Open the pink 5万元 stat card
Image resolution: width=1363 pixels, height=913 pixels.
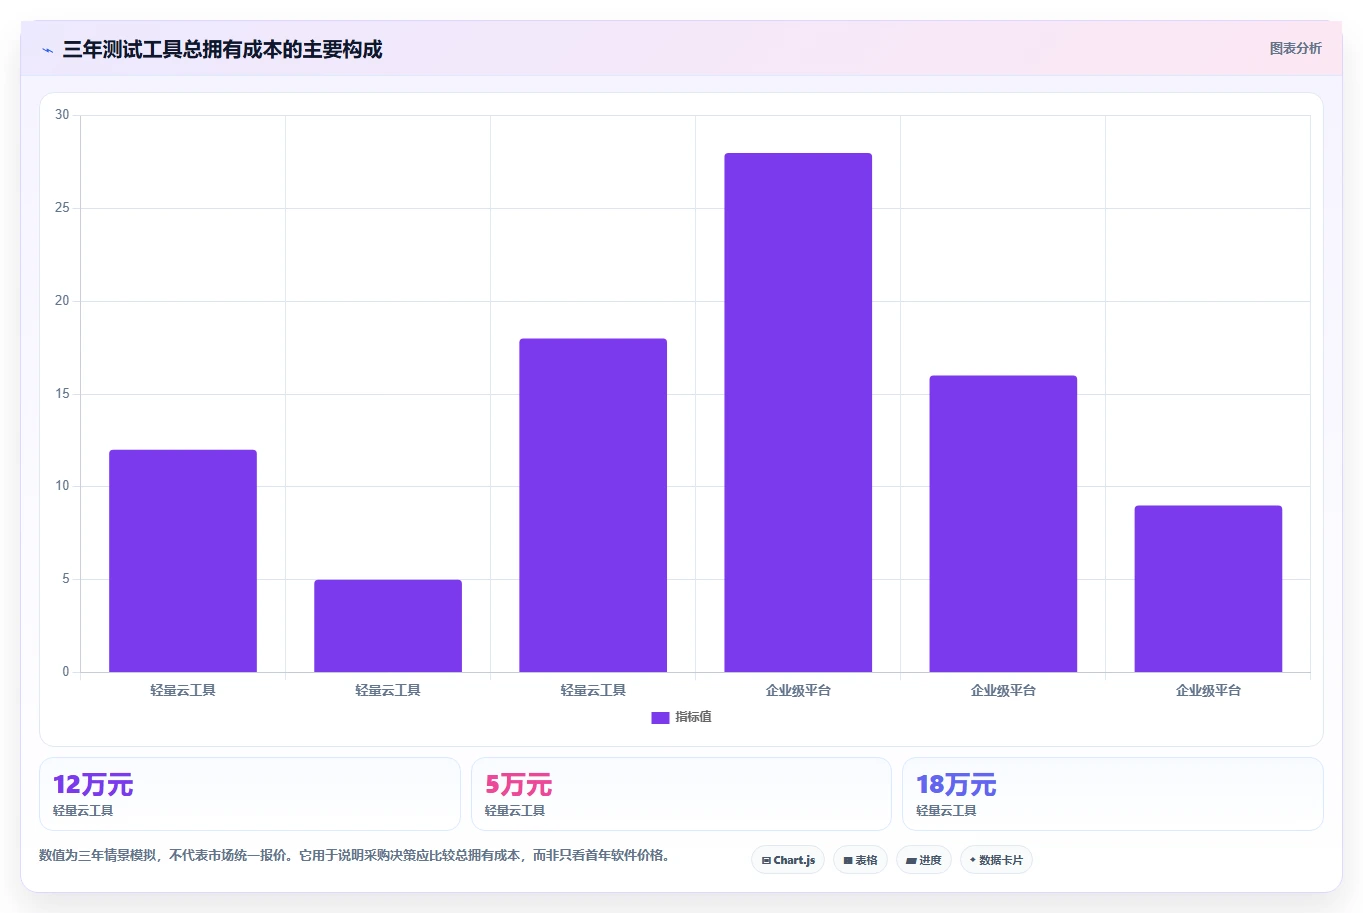point(681,794)
